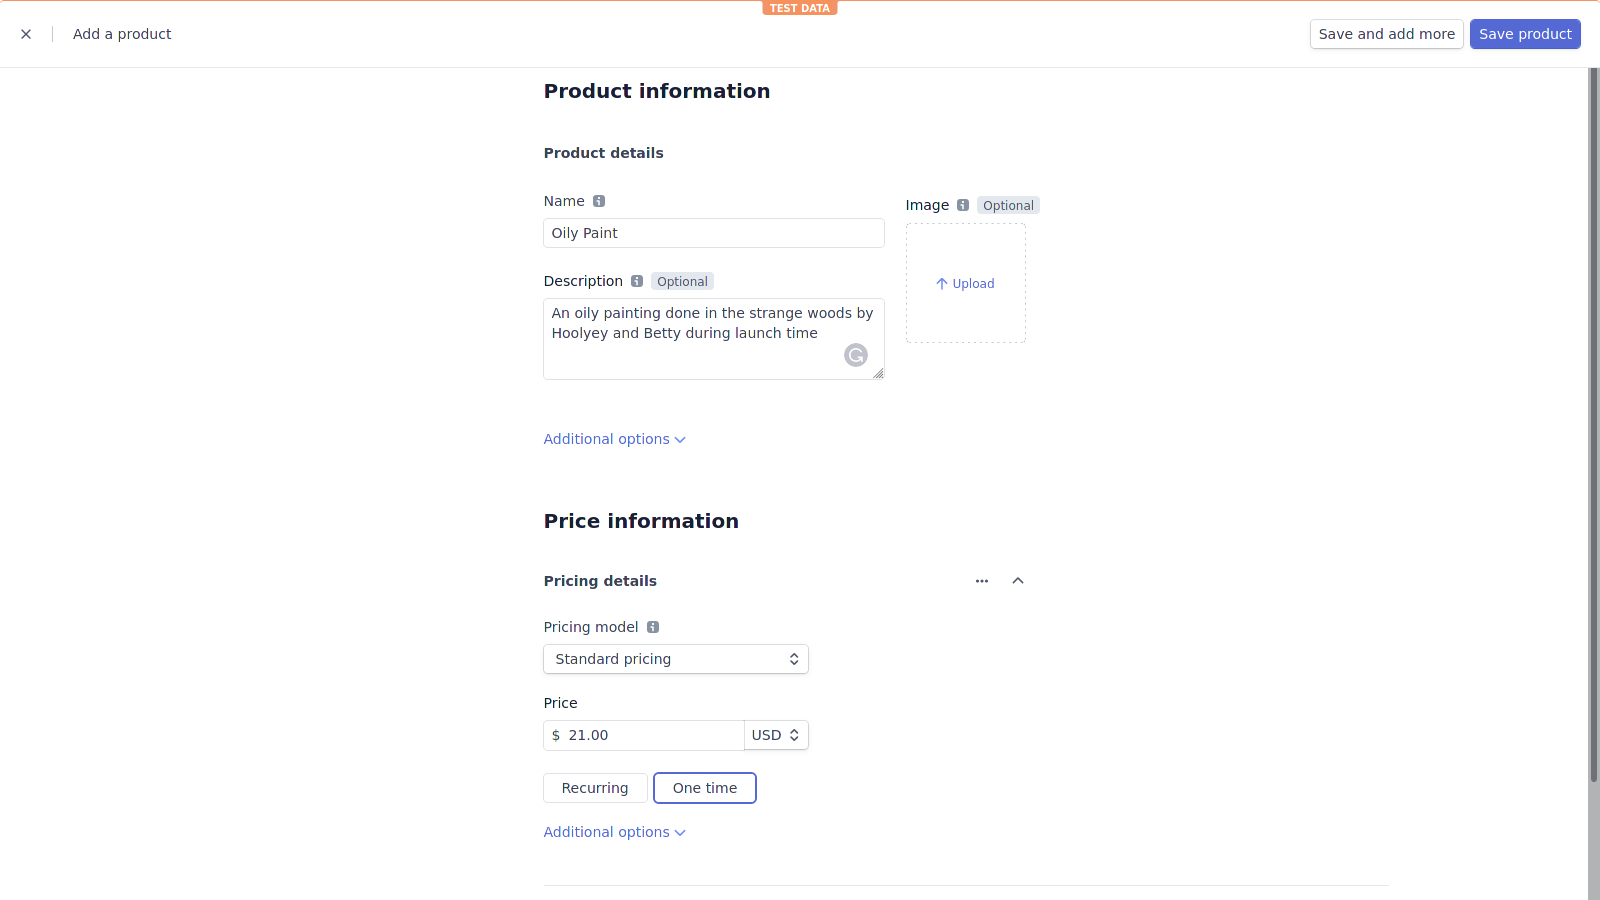Select the Recurring billing option
The height and width of the screenshot is (900, 1600).
click(x=595, y=788)
